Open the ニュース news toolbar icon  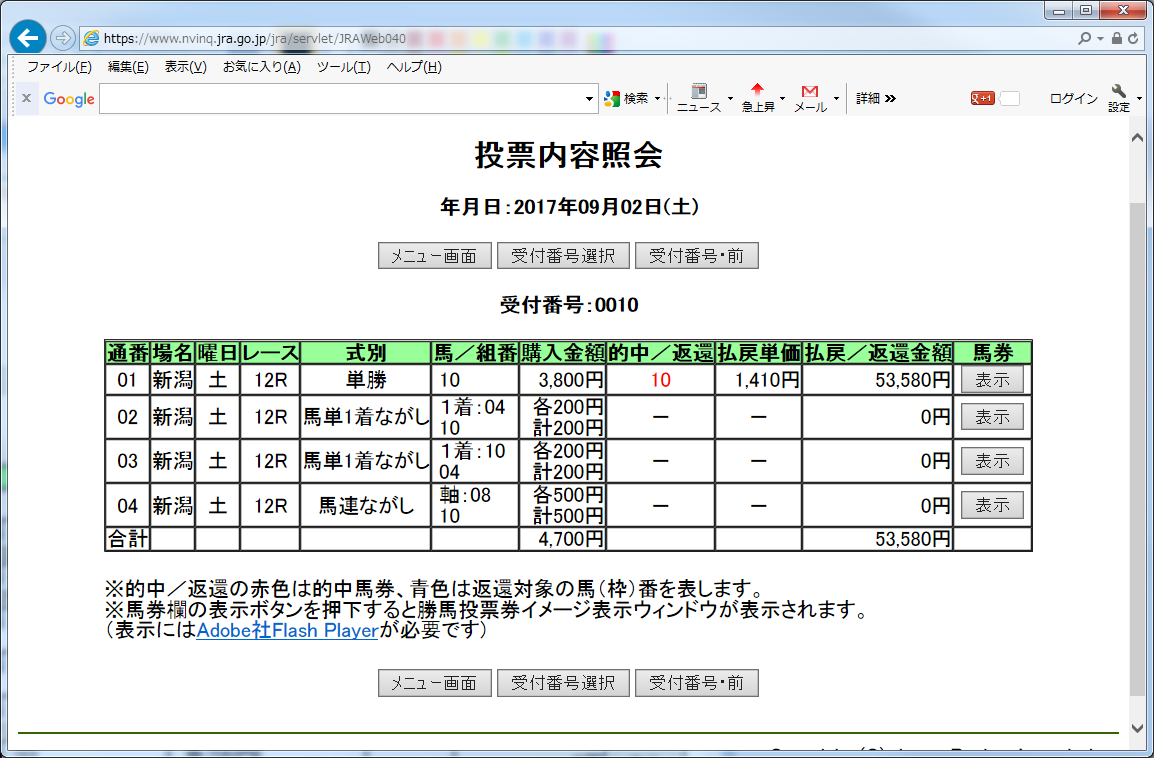pyautogui.click(x=698, y=91)
